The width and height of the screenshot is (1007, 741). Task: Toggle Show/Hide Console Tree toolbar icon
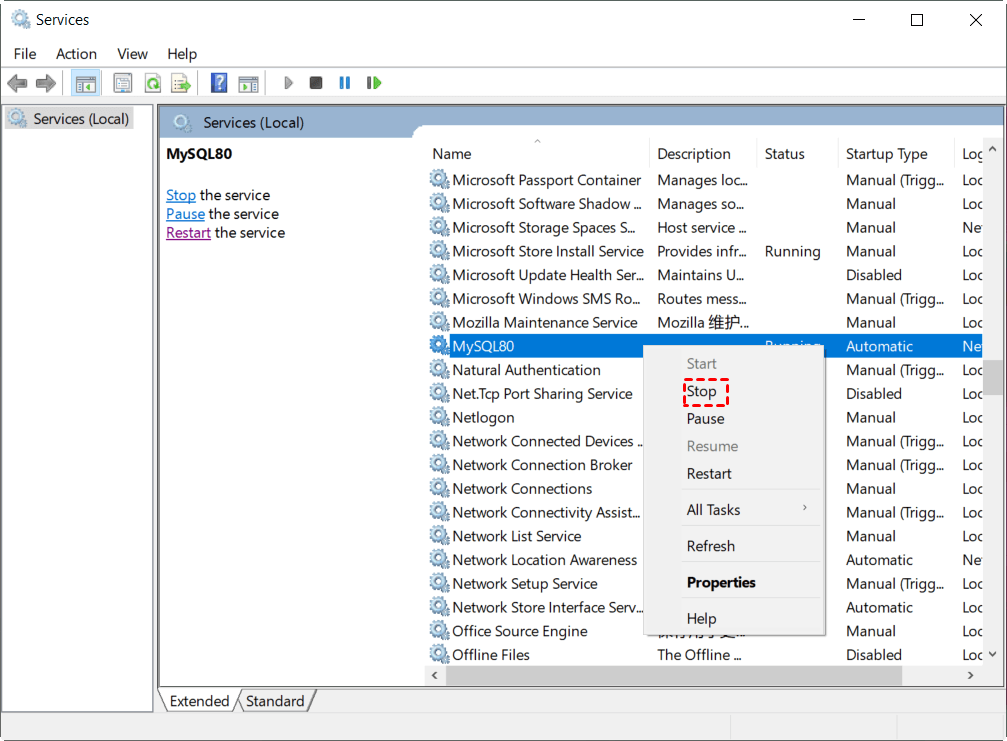click(86, 83)
